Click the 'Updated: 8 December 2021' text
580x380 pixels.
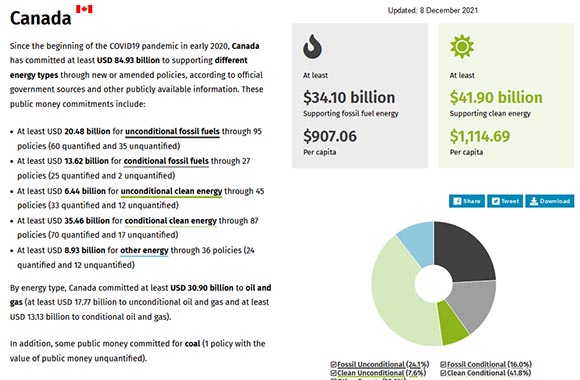point(433,10)
